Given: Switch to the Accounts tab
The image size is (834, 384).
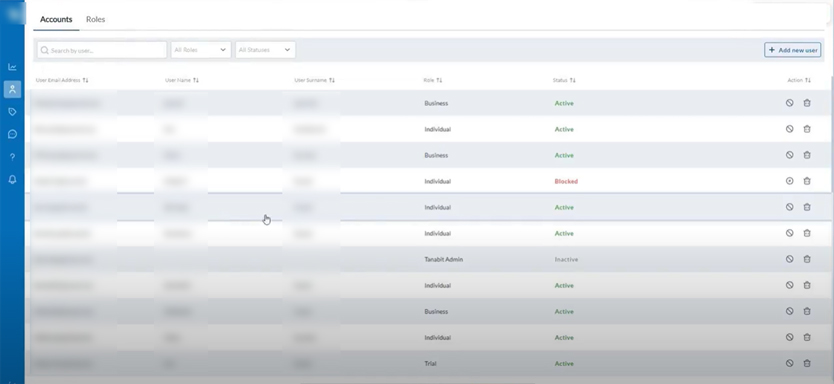Looking at the screenshot, I should coord(56,19).
